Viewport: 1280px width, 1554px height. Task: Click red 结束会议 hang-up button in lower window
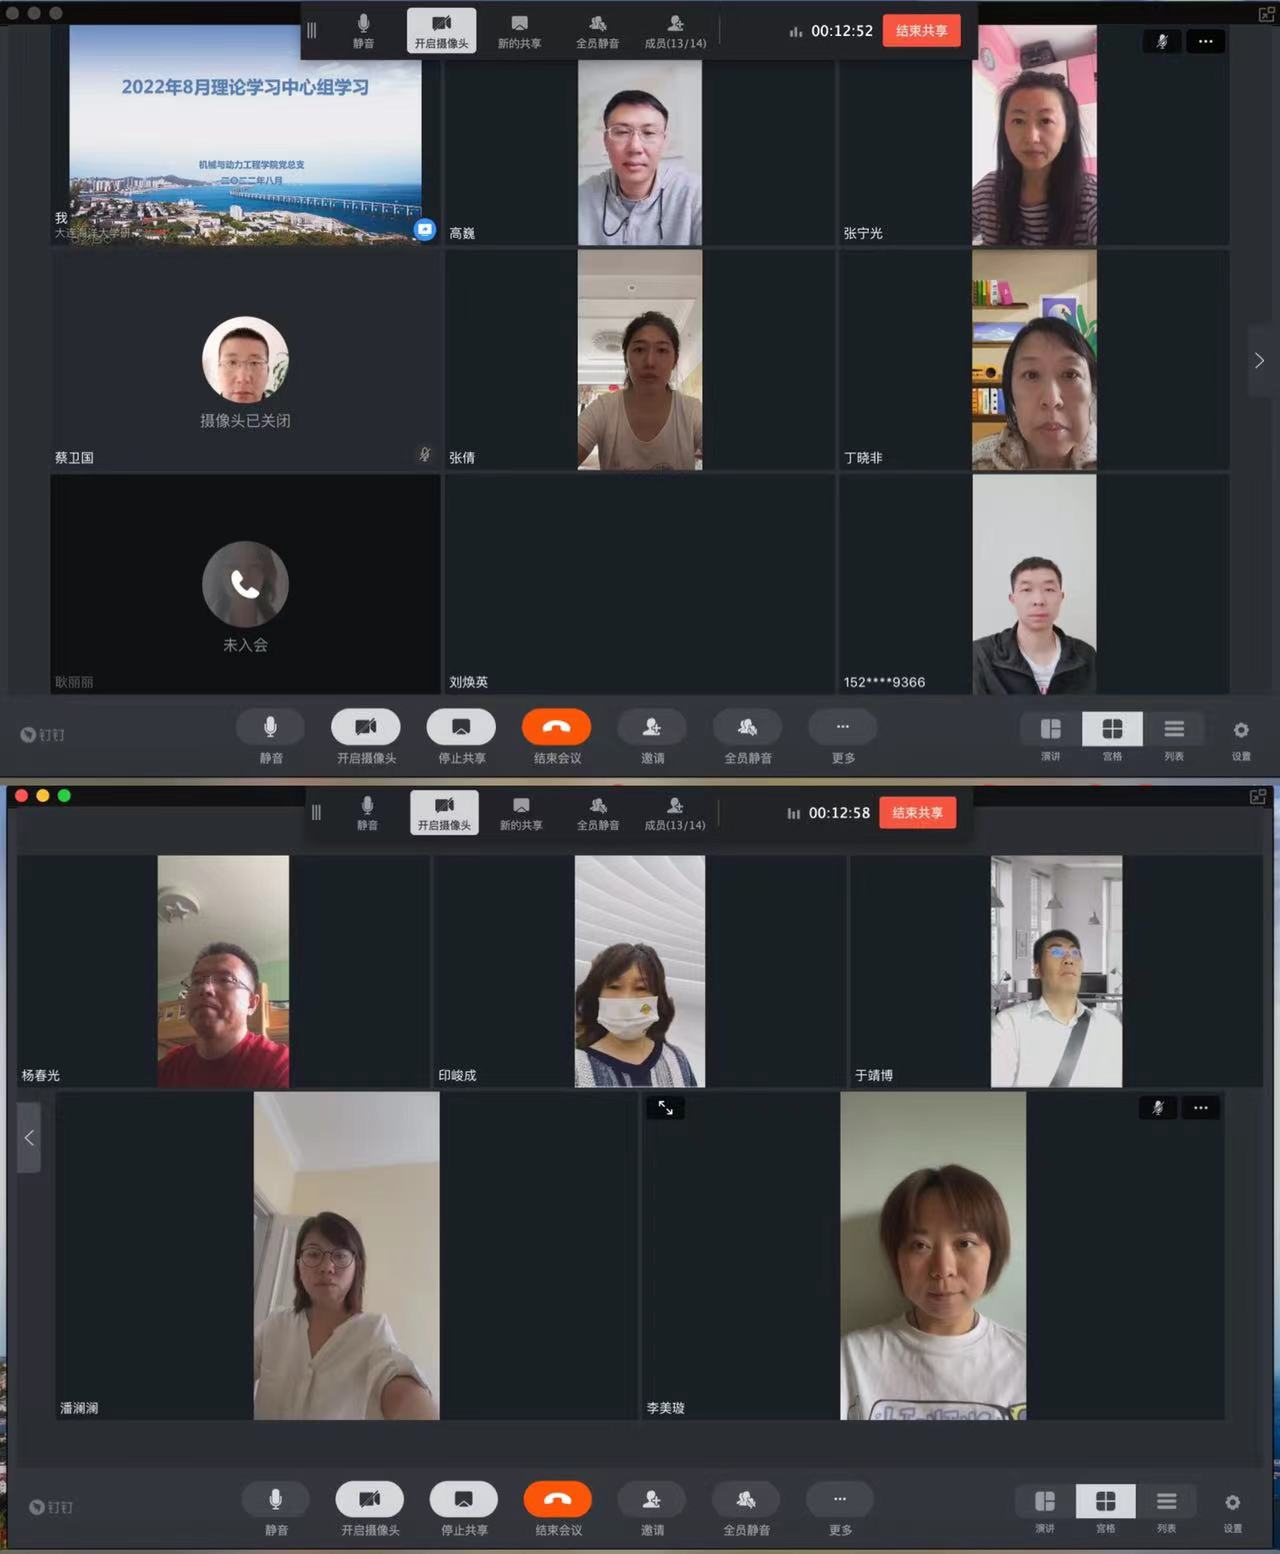[x=557, y=1499]
